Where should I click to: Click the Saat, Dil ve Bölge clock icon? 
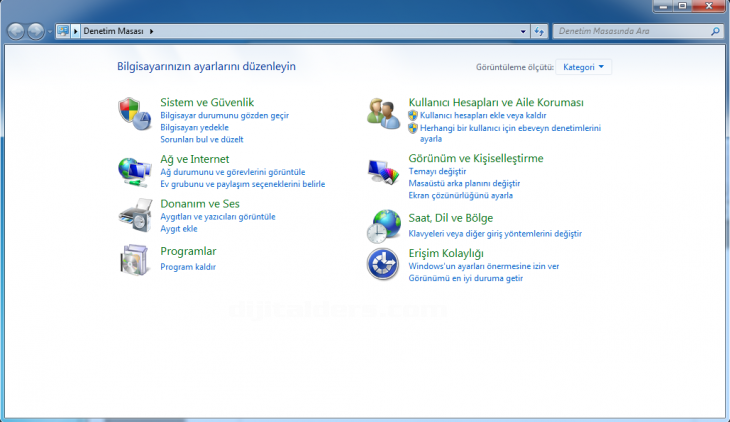click(x=383, y=226)
